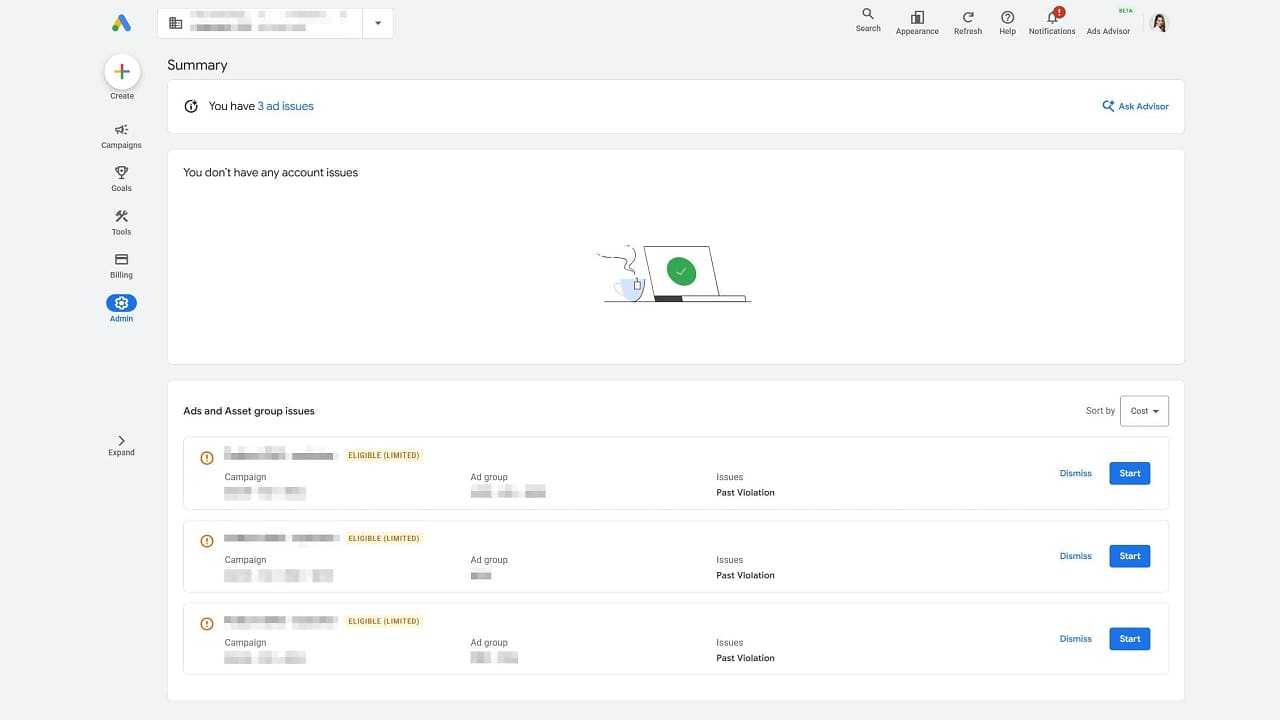Open the Billing section
Screen dimensions: 1280x720
click(121, 266)
